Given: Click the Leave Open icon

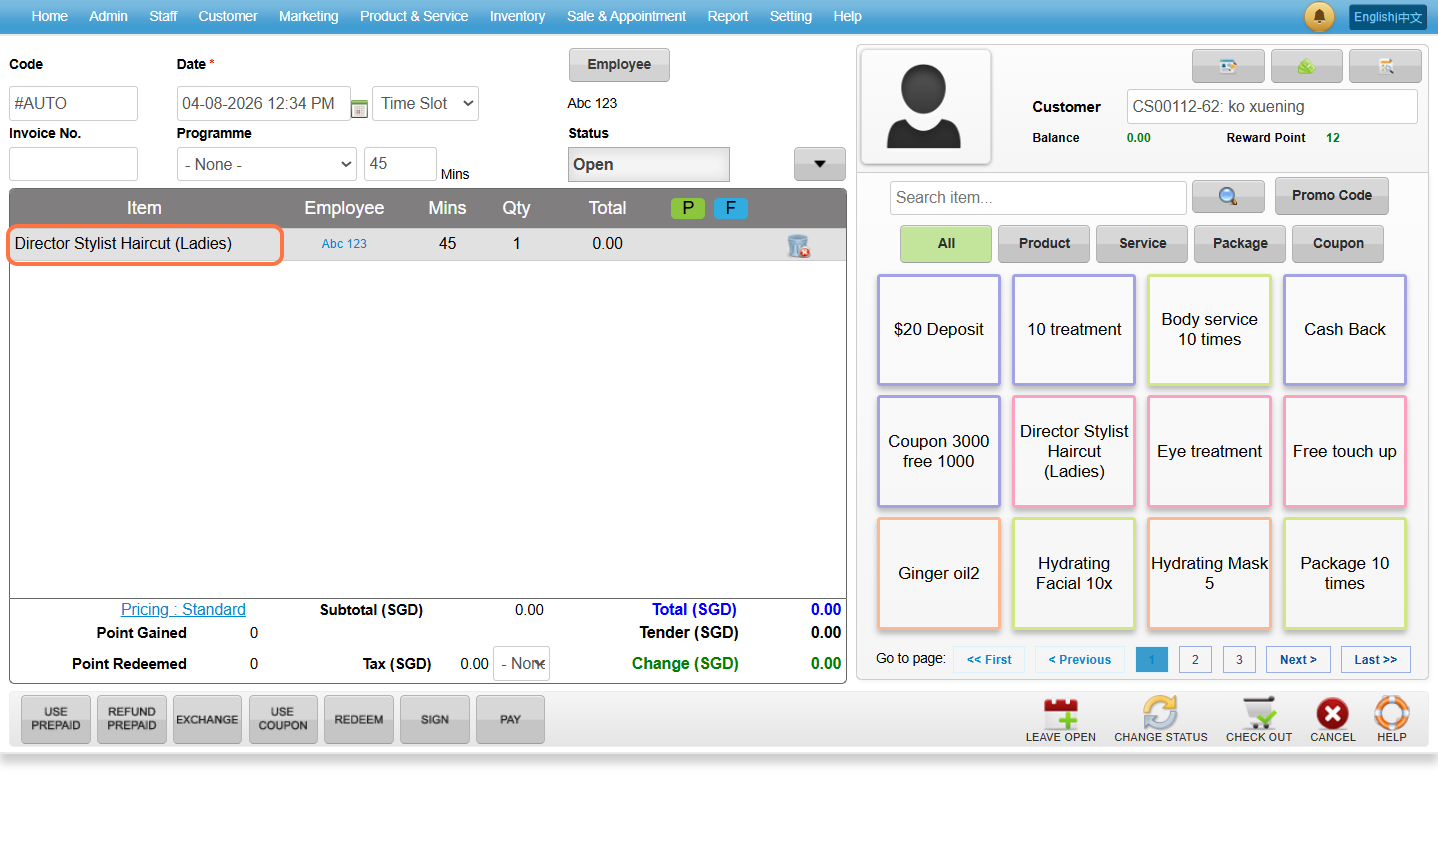Looking at the screenshot, I should point(1060,720).
